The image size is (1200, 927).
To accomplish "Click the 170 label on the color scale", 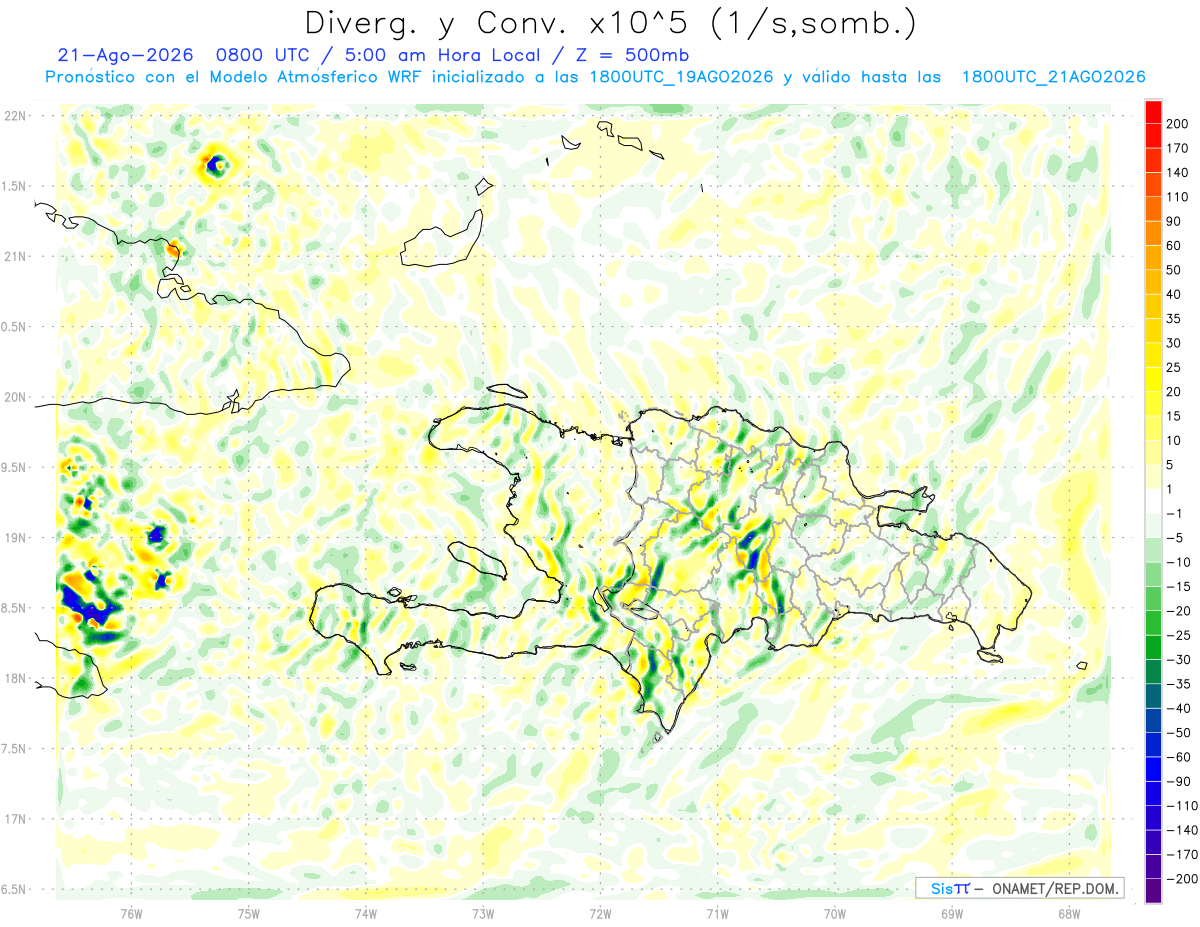I will (x=1176, y=148).
